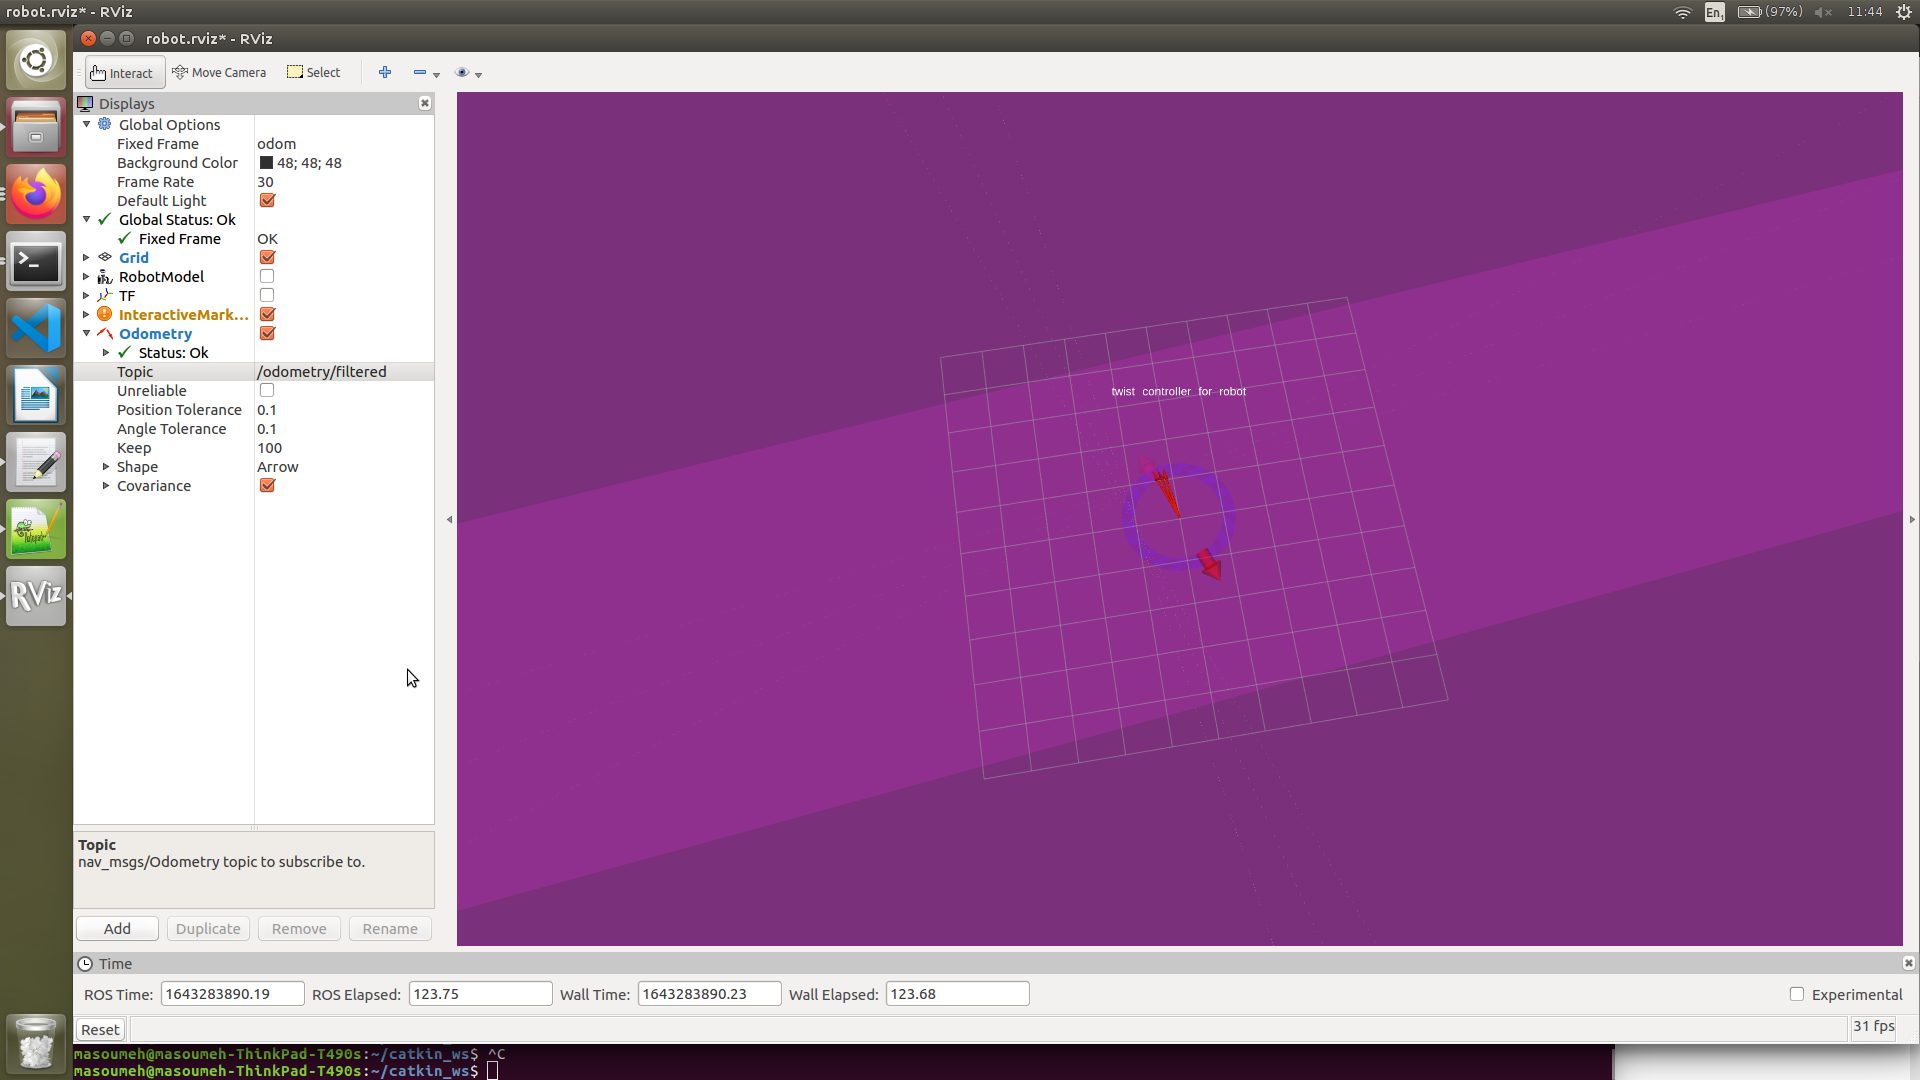Collapse the Odometry display
The height and width of the screenshot is (1080, 1920).
(x=87, y=333)
